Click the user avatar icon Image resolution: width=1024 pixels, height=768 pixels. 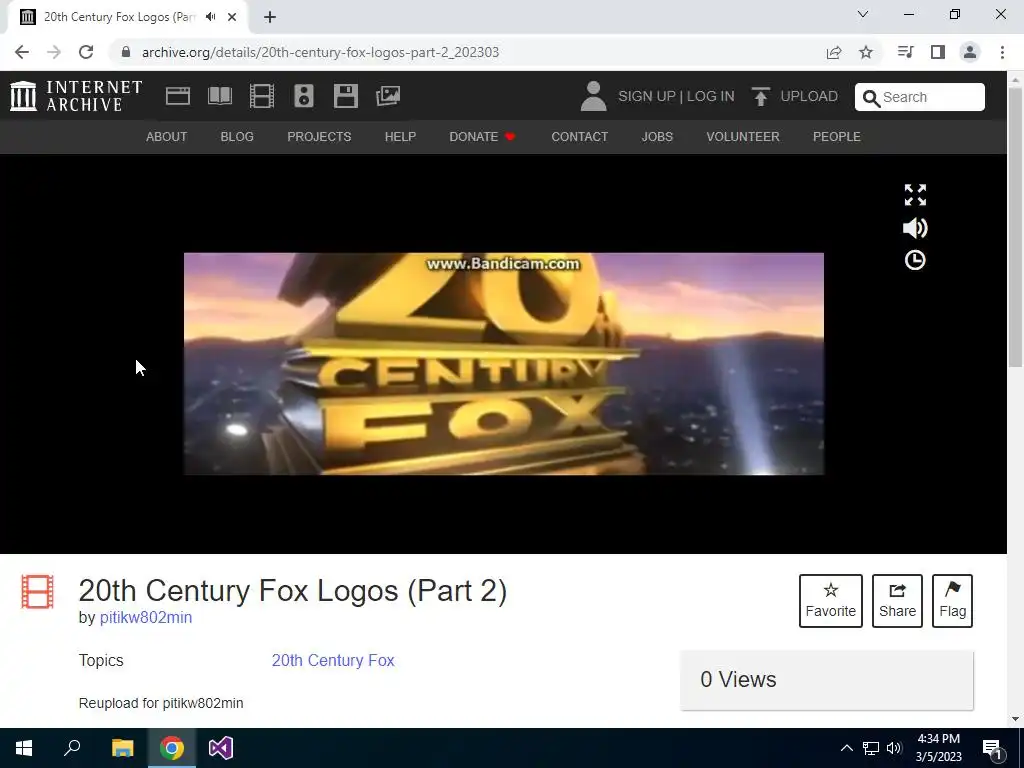click(593, 96)
